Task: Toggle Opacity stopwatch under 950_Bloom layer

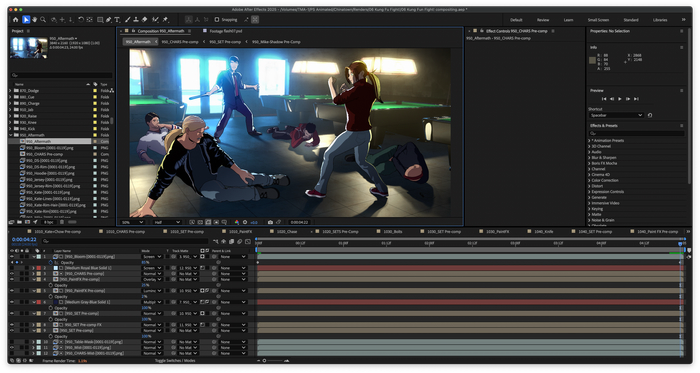Action: point(50,263)
